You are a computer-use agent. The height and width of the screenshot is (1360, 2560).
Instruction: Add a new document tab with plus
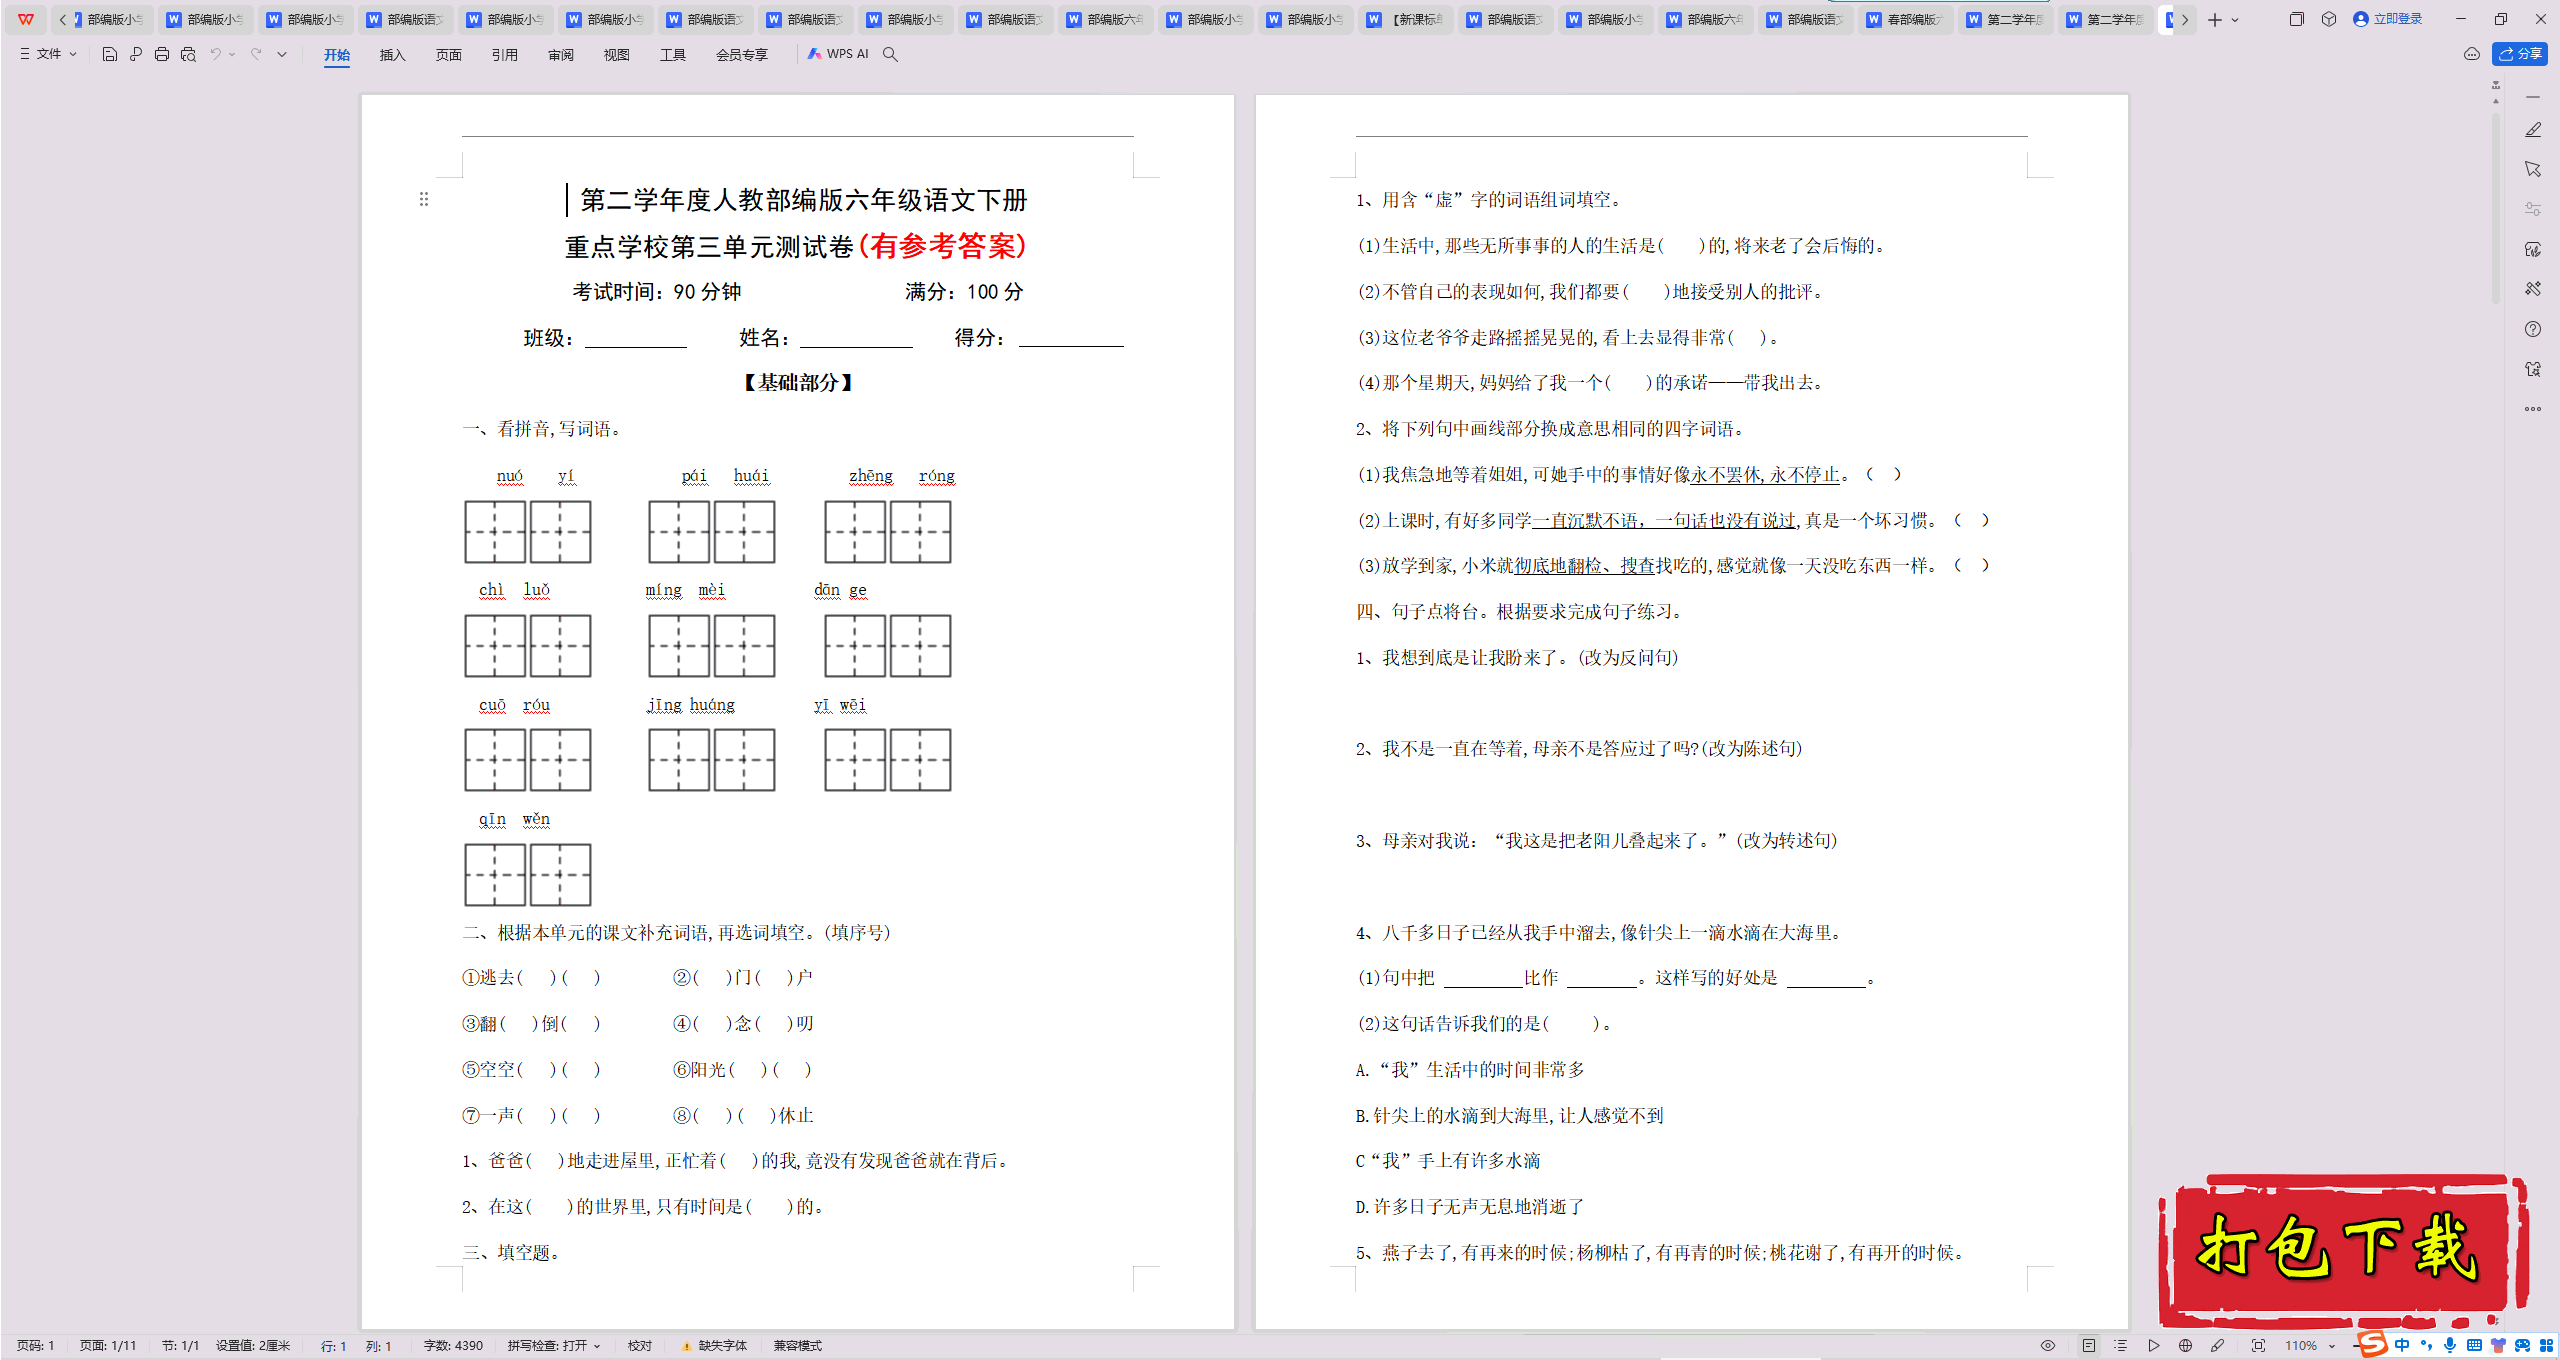tap(2215, 20)
